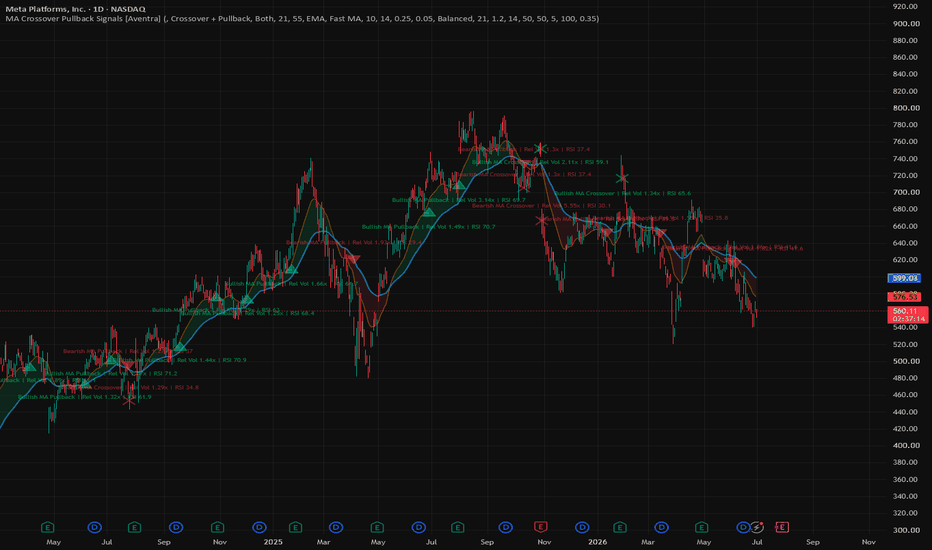Viewport: 932px width, 550px height.
Task: Select the 'Rel Vol 1.44x | RSI 70.9' label
Action: click(212, 360)
